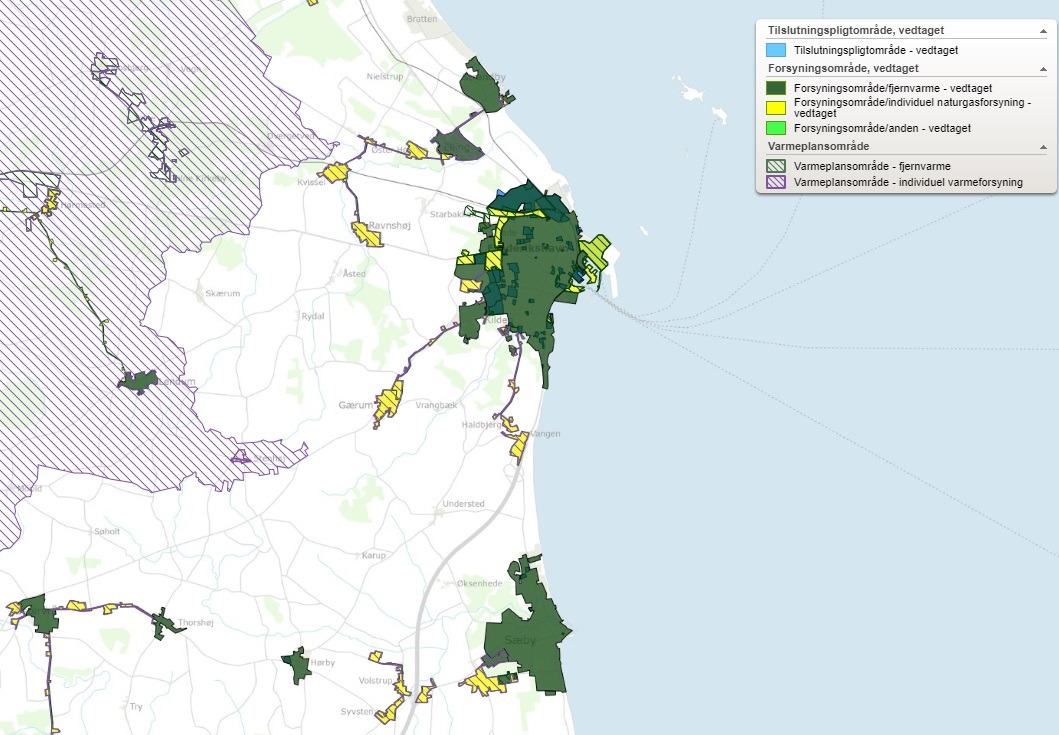Click the Thorshøj green district heating area

163,622
